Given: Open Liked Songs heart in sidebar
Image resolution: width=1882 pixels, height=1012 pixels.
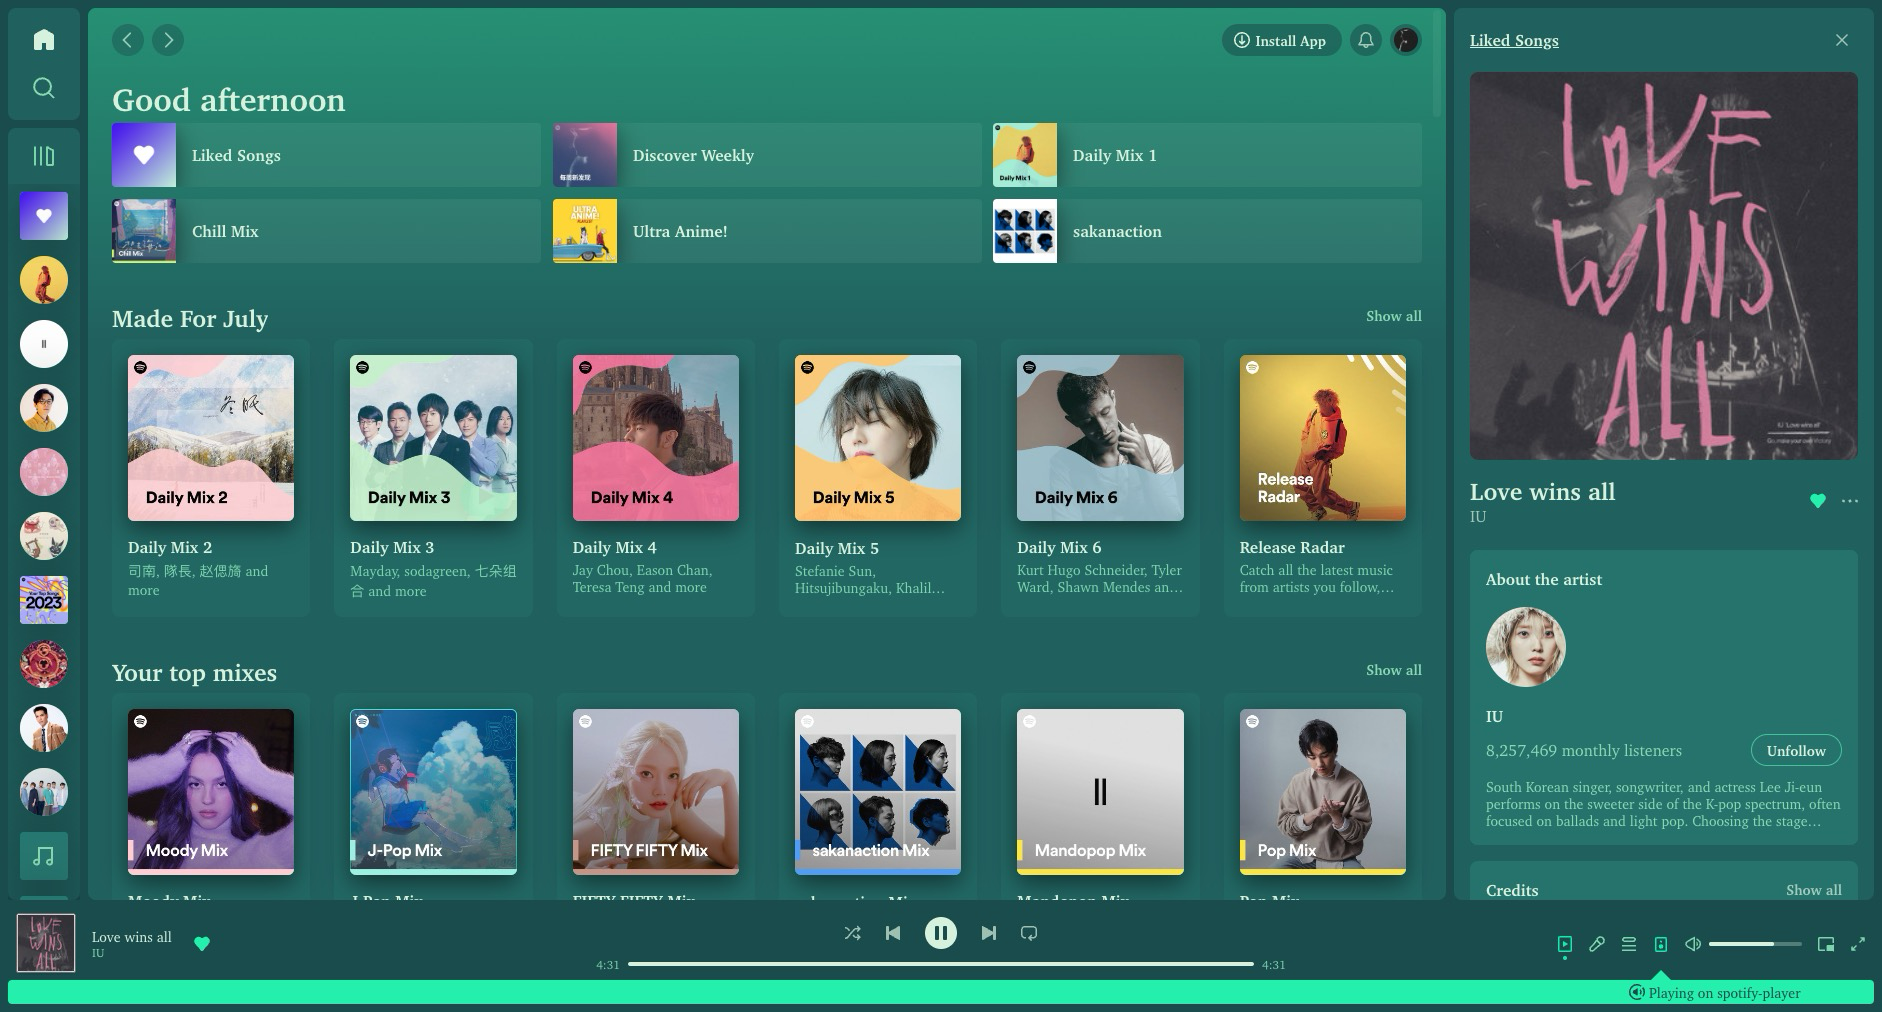Looking at the screenshot, I should click(44, 216).
